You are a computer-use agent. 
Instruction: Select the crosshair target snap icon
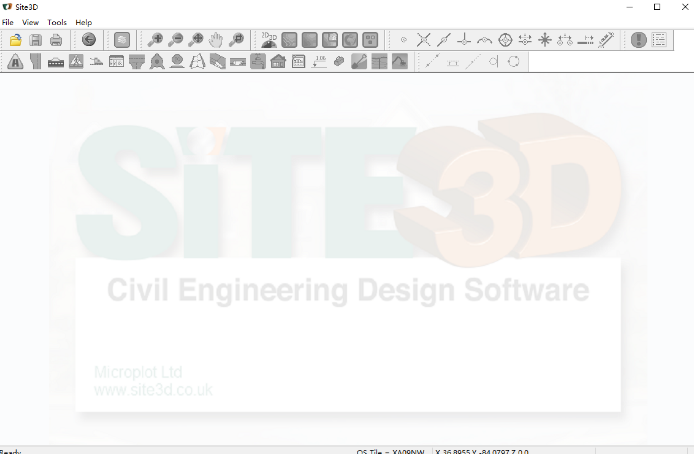coord(505,40)
